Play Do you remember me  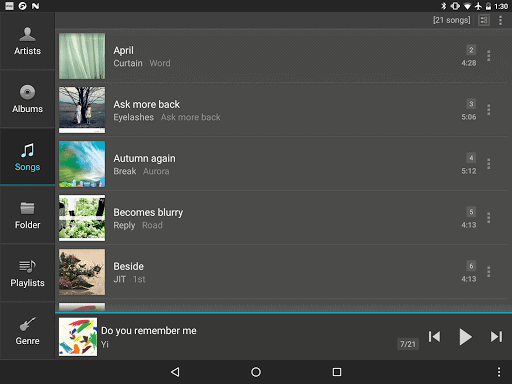tap(465, 337)
